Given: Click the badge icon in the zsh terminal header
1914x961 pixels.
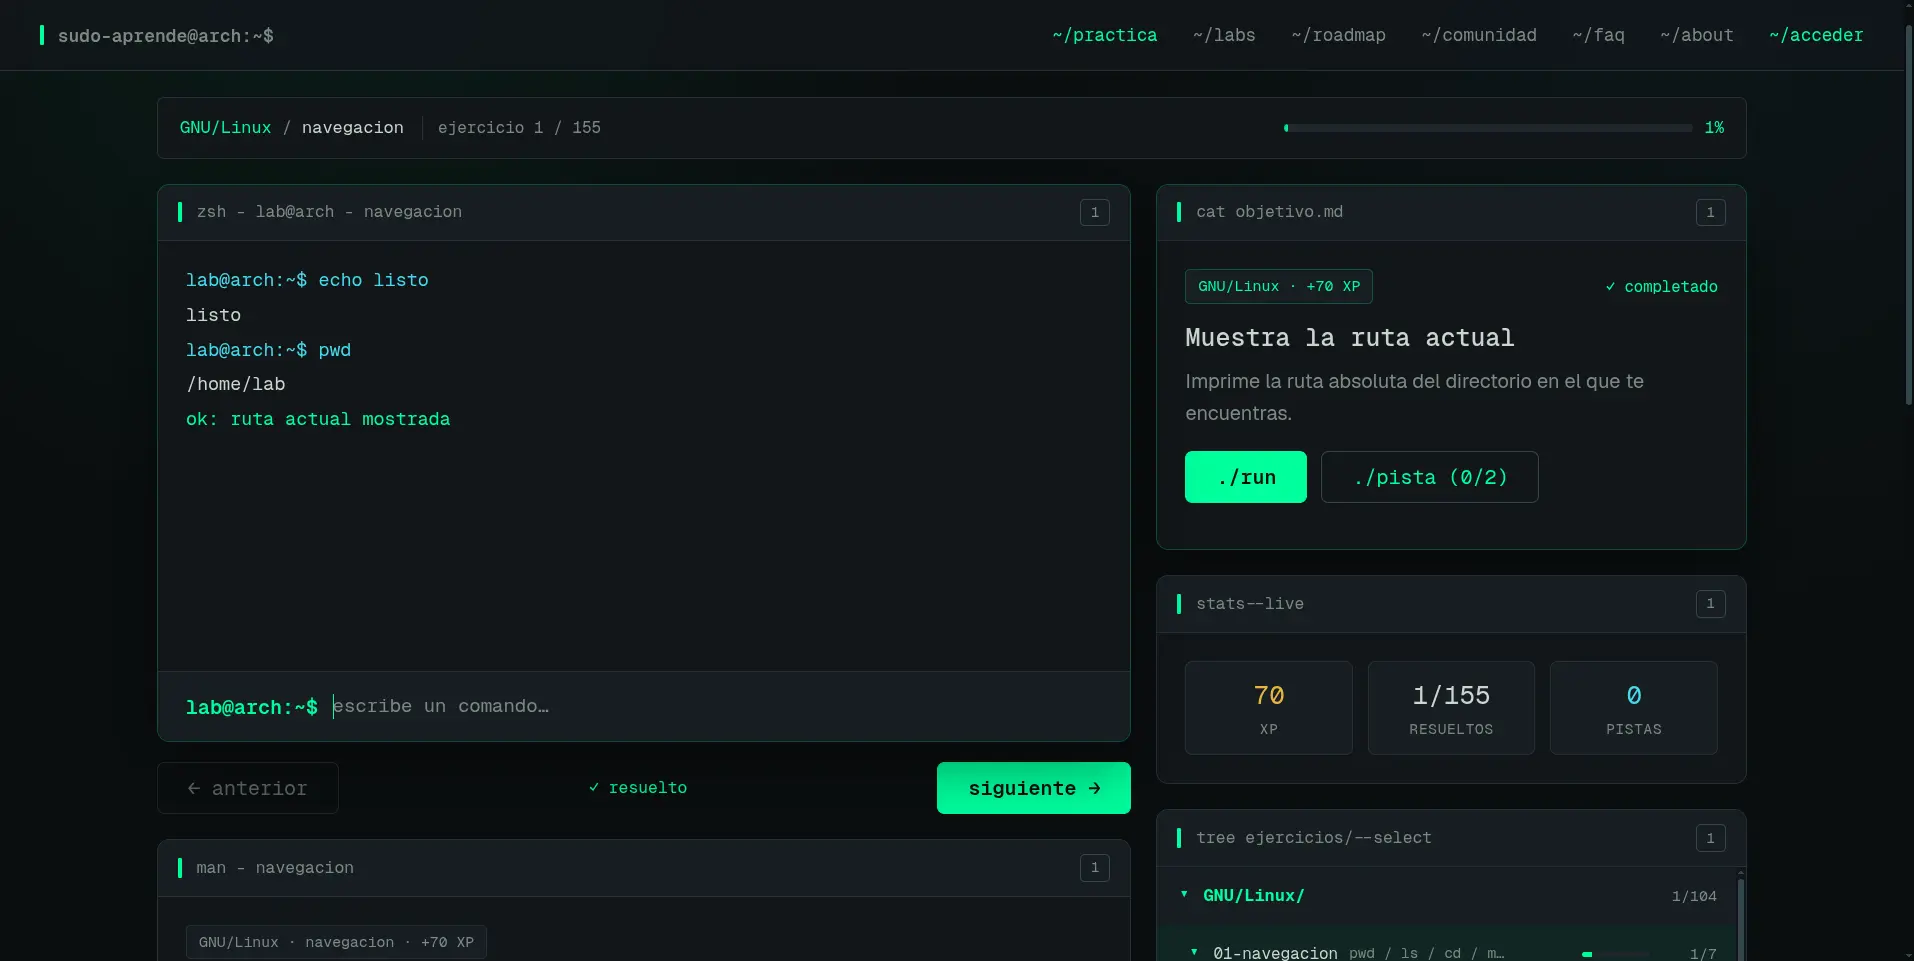Looking at the screenshot, I should (1094, 212).
